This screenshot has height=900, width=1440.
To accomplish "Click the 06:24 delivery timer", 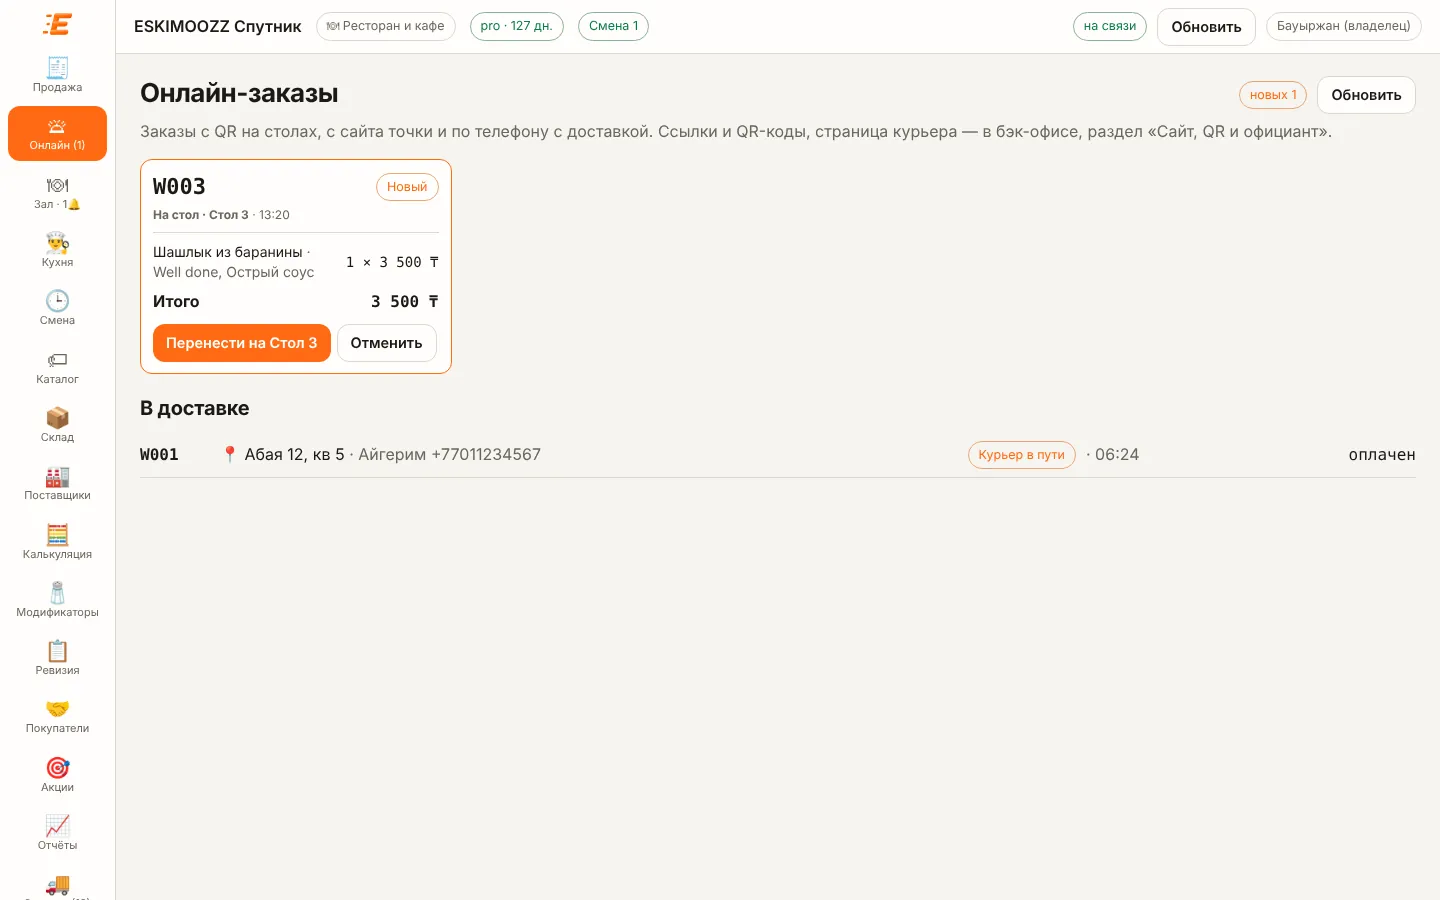I will pyautogui.click(x=1117, y=455).
